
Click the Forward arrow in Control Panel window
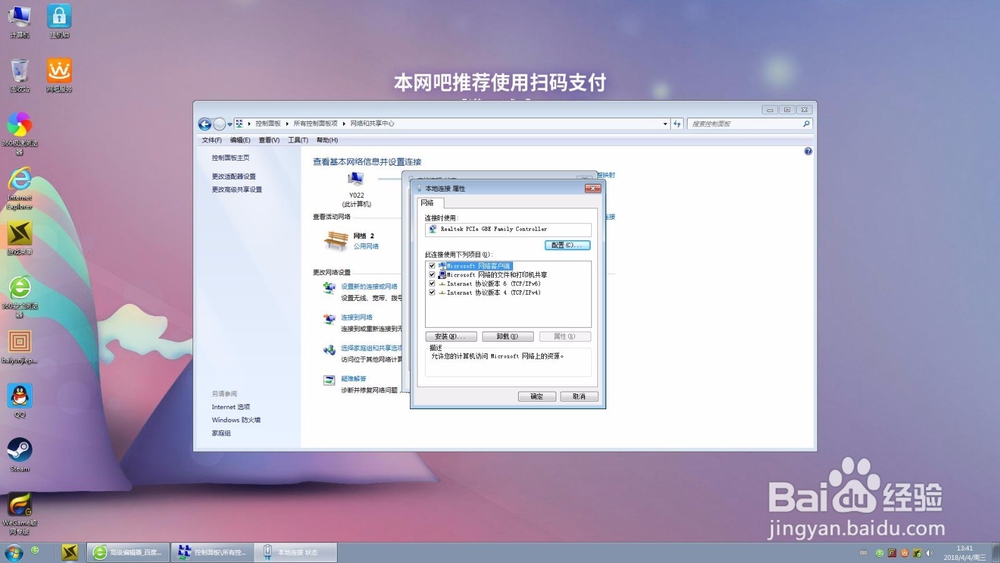coord(219,124)
